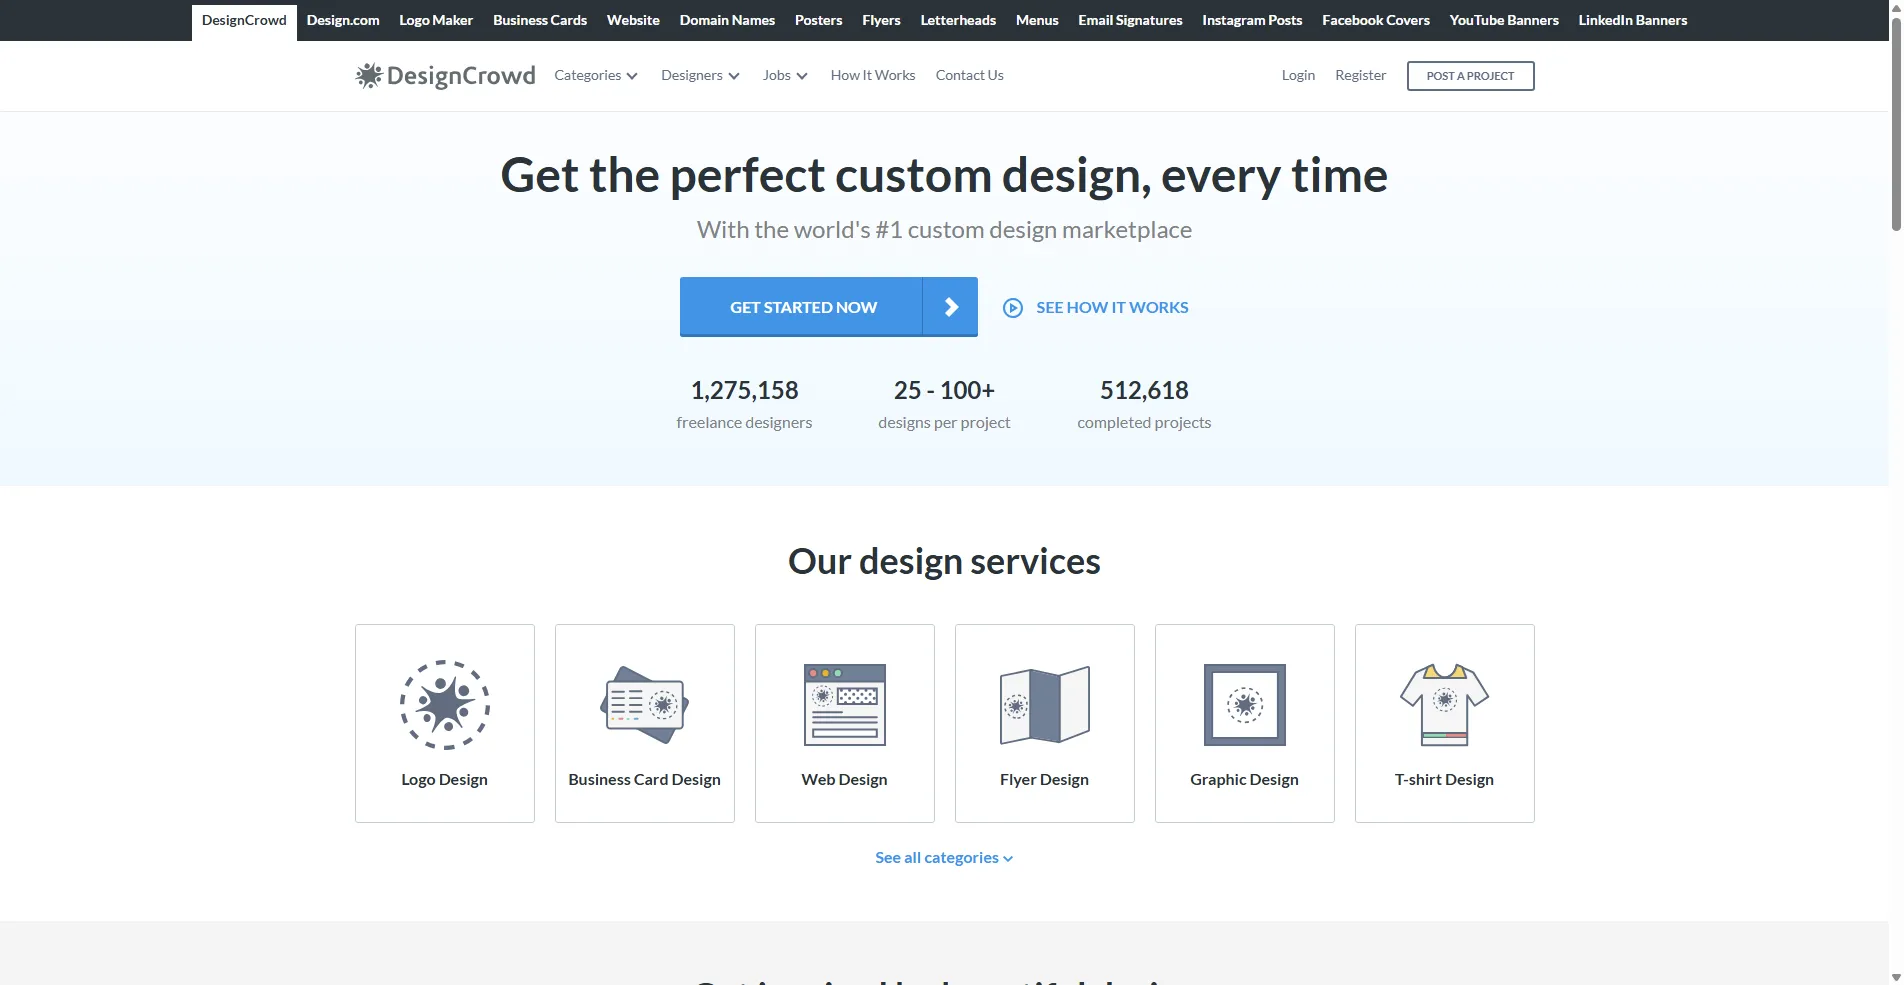
Task: Open Menus in top bar
Action: pyautogui.click(x=1037, y=20)
